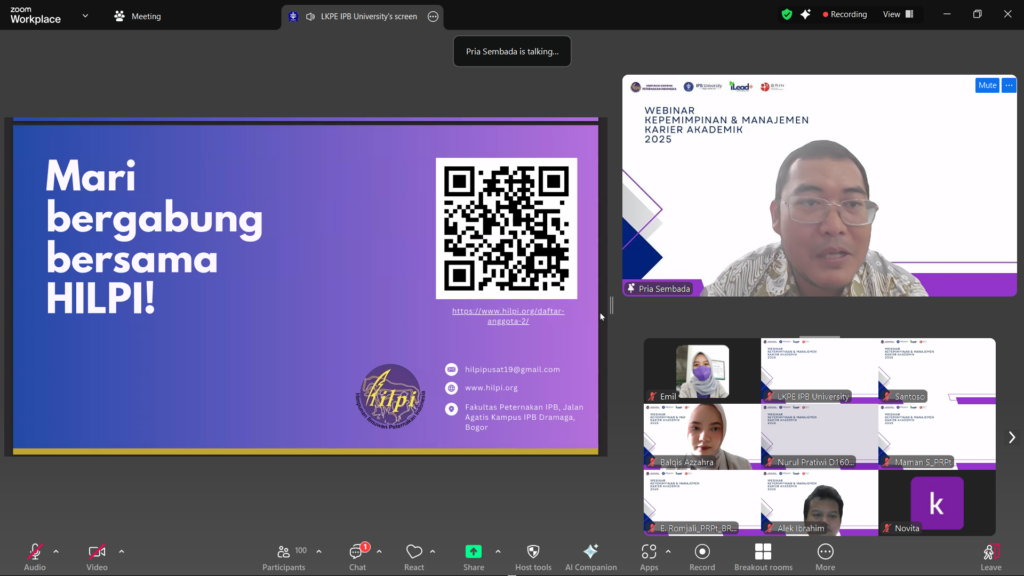Open Host tools

click(x=533, y=556)
